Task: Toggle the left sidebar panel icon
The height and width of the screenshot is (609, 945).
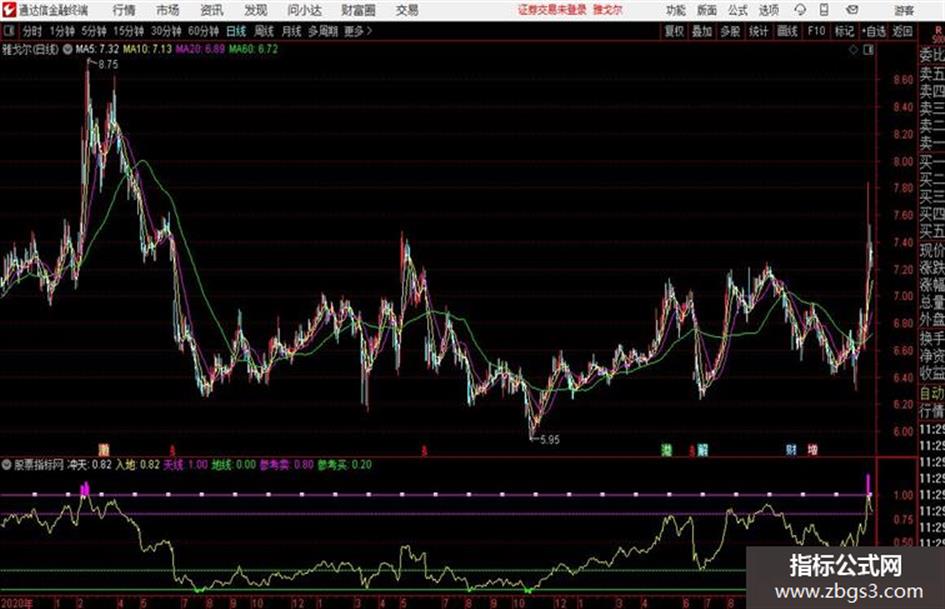Action: [x=8, y=31]
